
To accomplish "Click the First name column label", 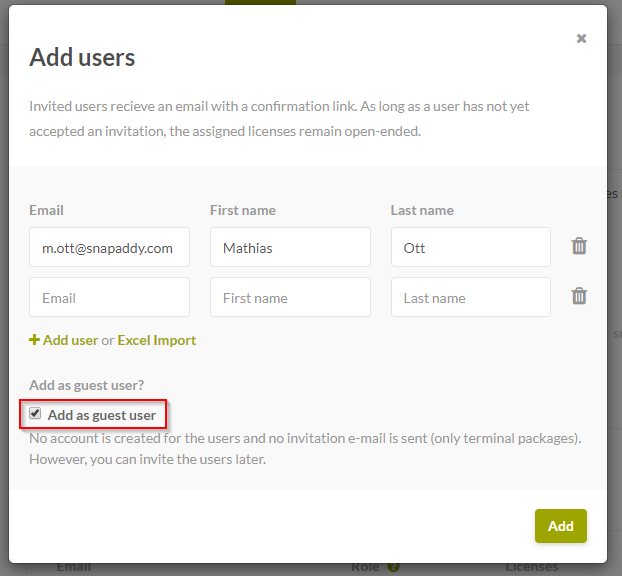I will click(x=243, y=210).
